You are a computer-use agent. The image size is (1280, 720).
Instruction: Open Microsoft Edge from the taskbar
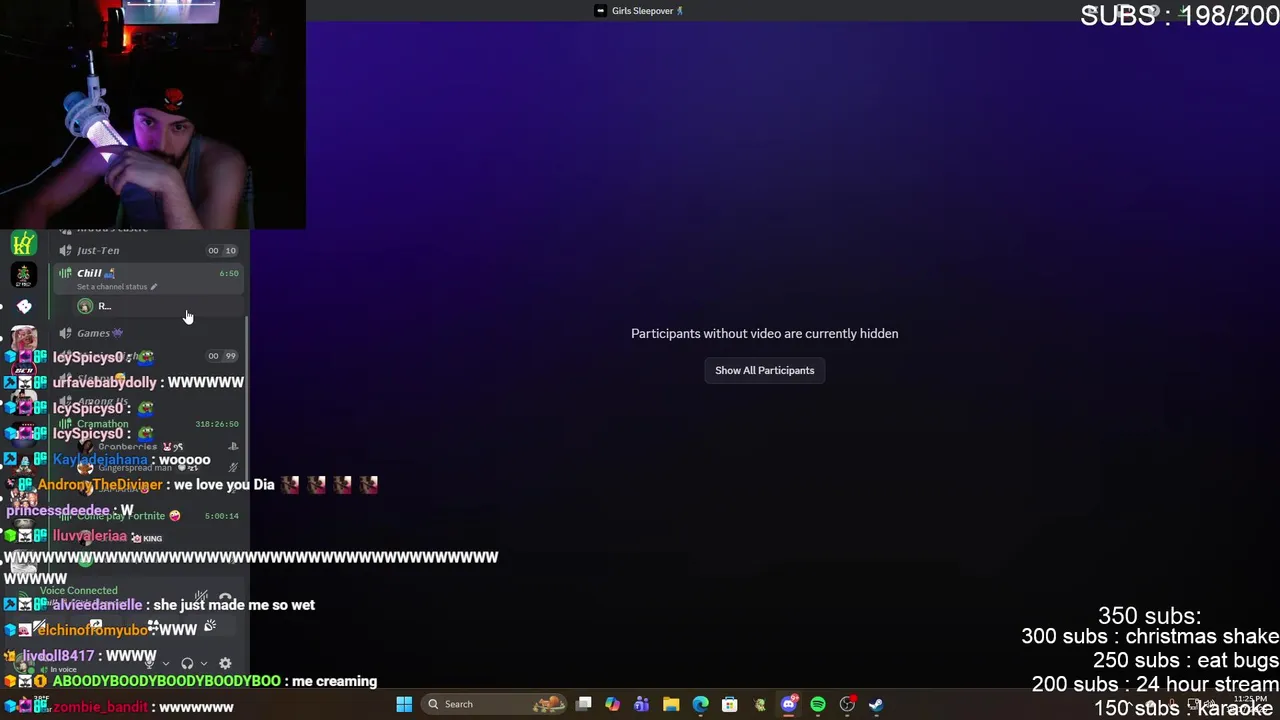(x=700, y=704)
